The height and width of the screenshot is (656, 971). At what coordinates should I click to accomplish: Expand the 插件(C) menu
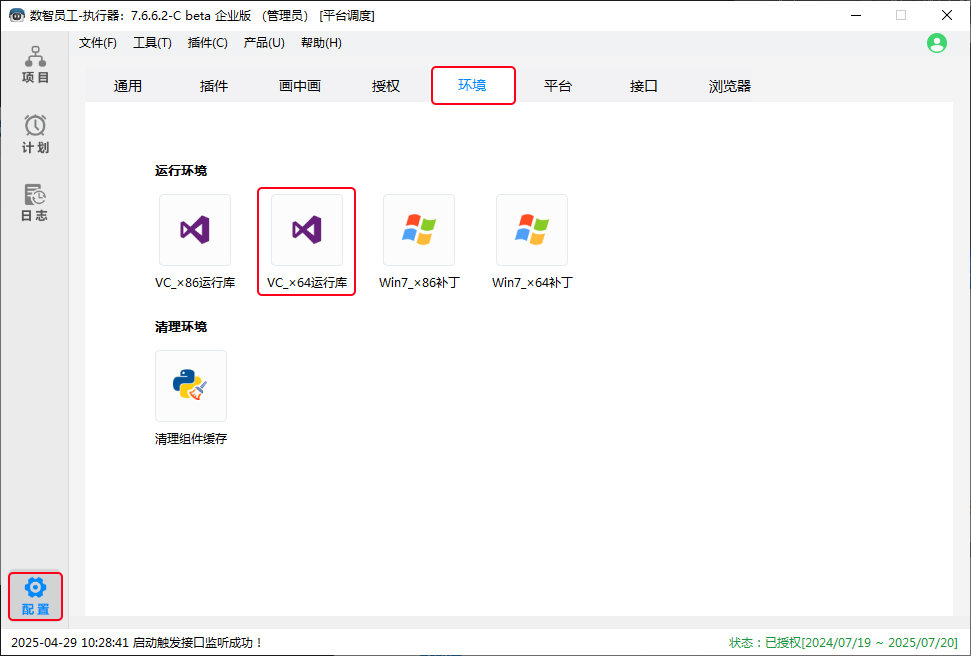point(207,43)
